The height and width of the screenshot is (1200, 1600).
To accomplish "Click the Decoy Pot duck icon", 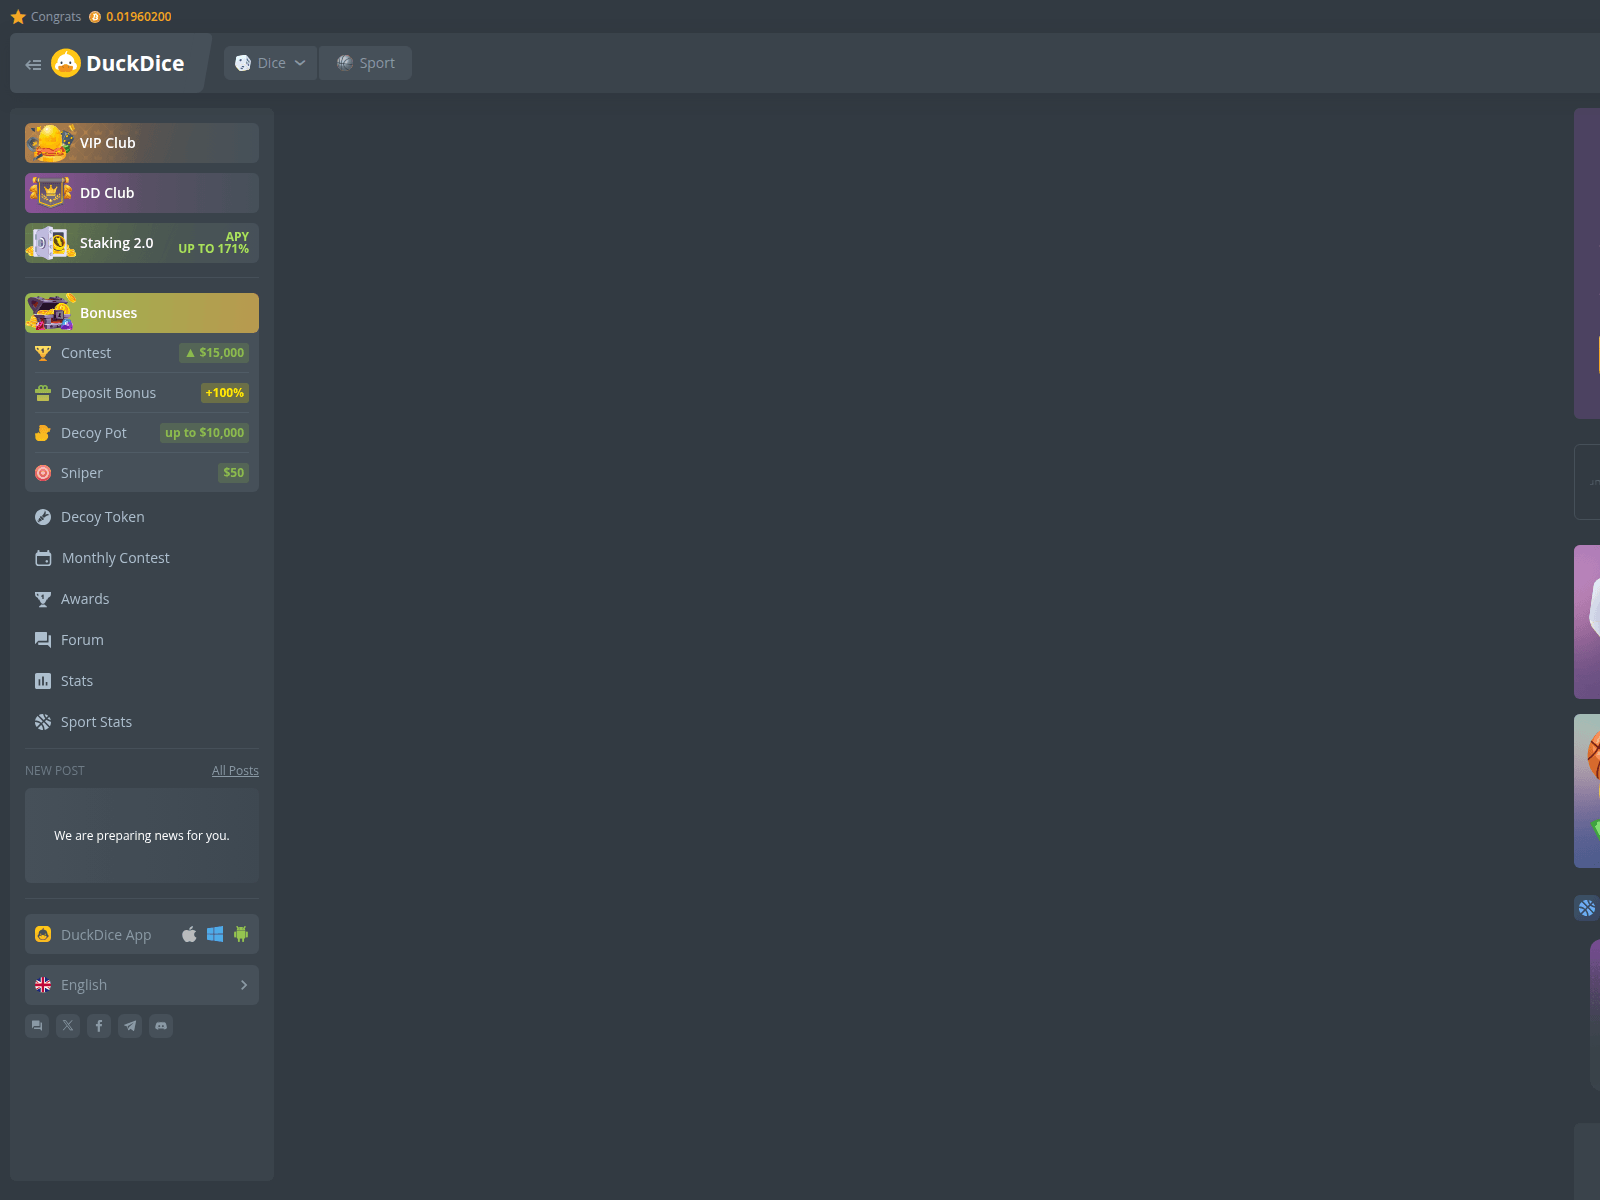I will pos(43,433).
